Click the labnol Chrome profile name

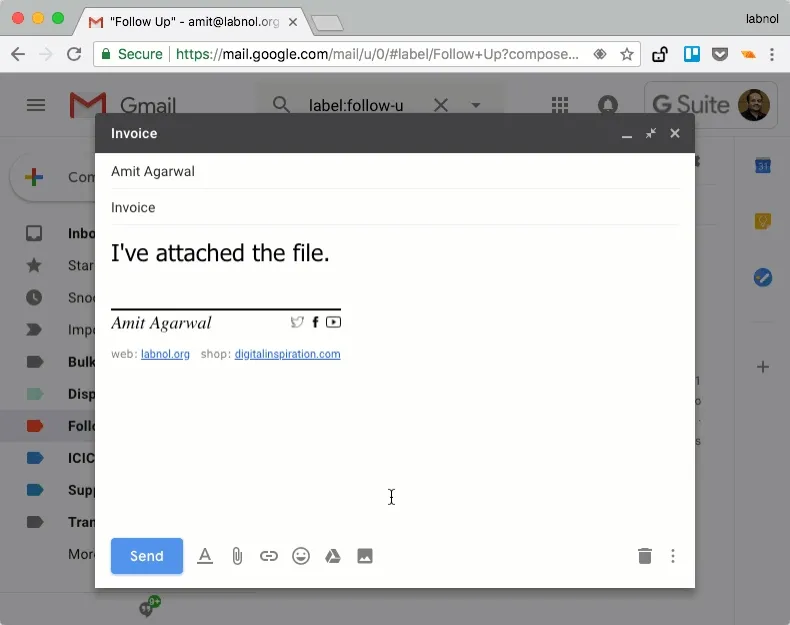pyautogui.click(x=762, y=19)
